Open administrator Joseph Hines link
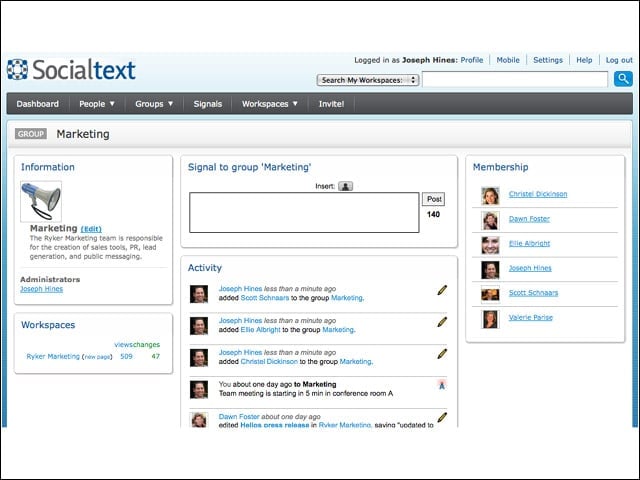This screenshot has height=480, width=640. tap(42, 289)
